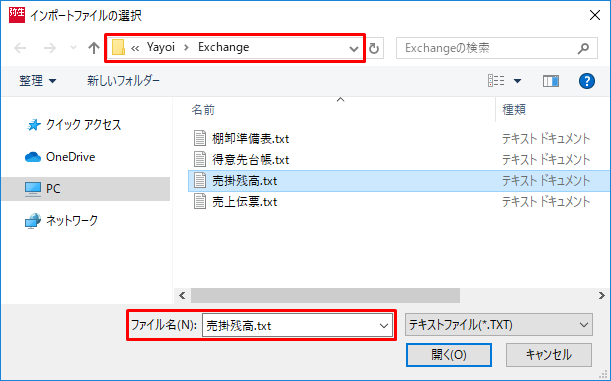
Task: Navigate forward with the right arrow
Action: [49, 48]
